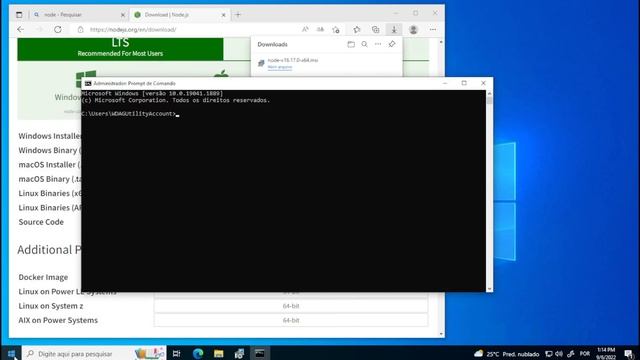This screenshot has width=640, height=360.
Task: Close the 'Download | Node.js' tab
Action: 223,15
